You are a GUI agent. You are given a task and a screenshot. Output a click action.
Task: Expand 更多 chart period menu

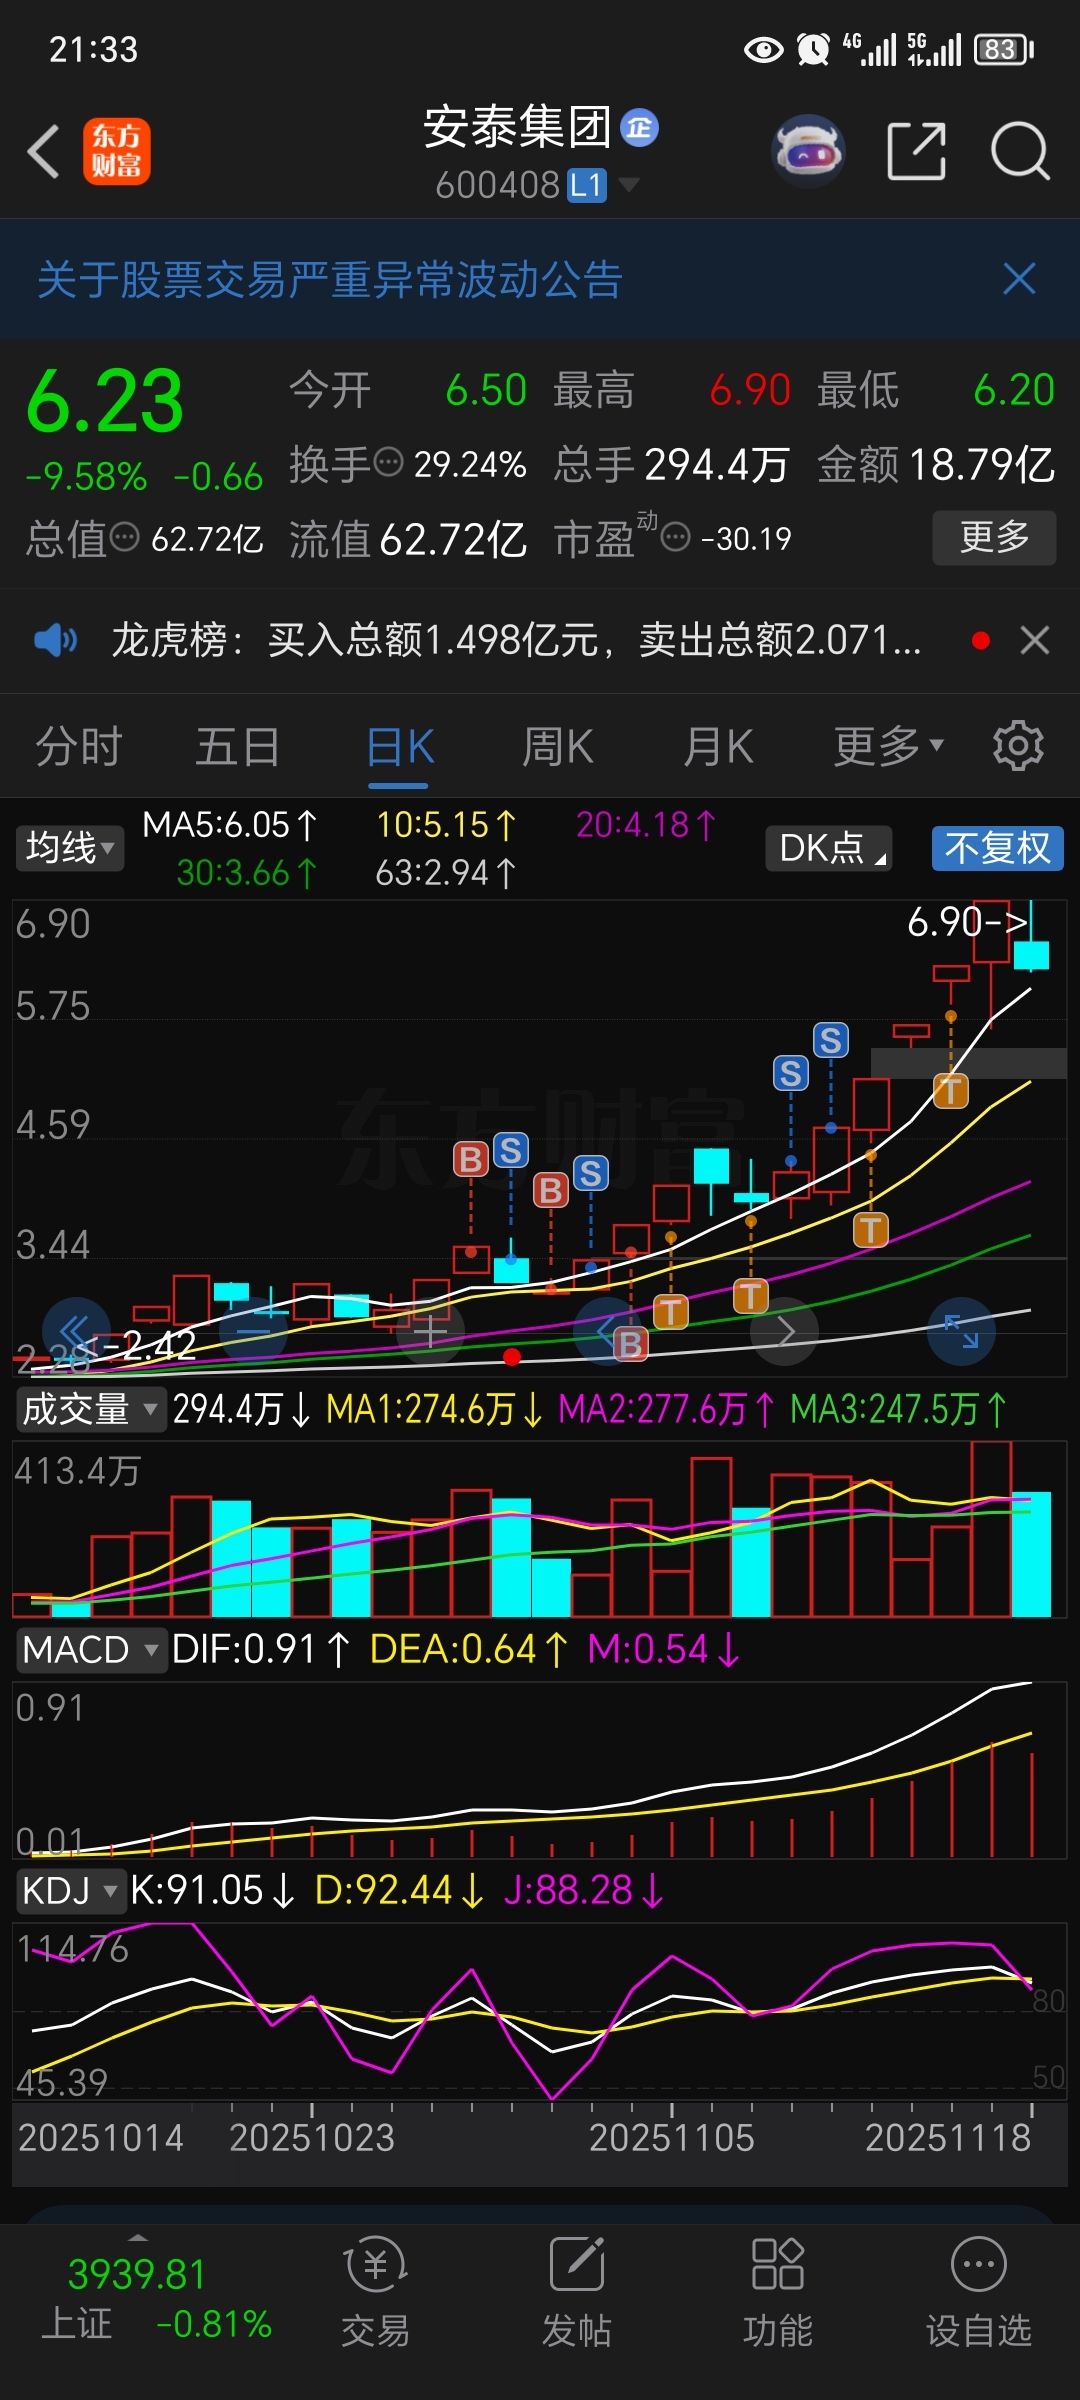[888, 746]
